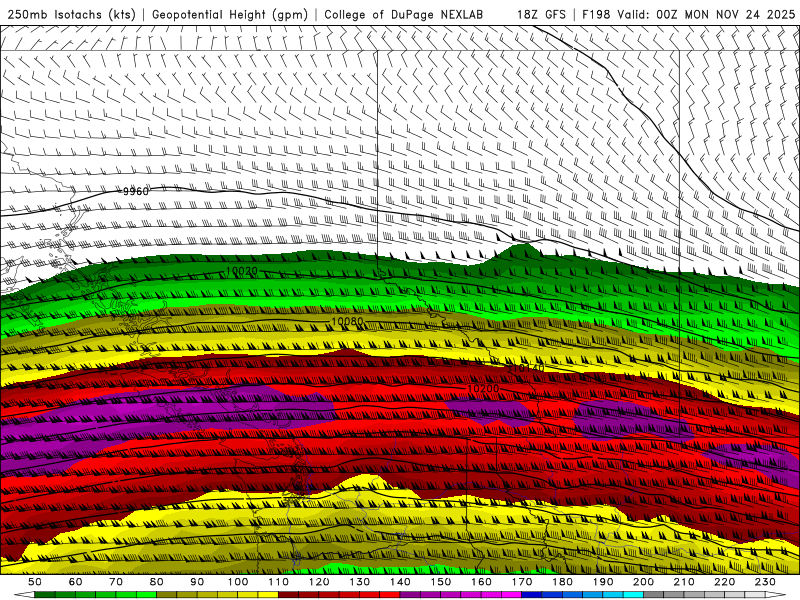Click the '250mb Isotachs (kts)' title text
The image size is (800, 600).
71,14
